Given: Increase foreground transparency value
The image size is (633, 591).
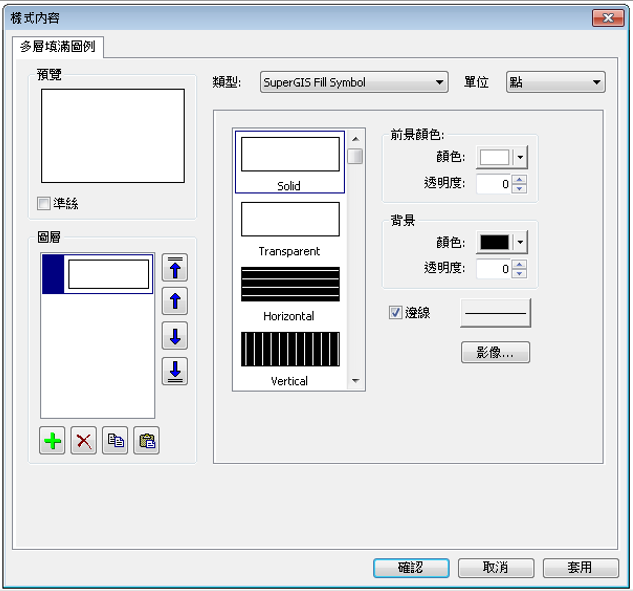Looking at the screenshot, I should coord(520,179).
